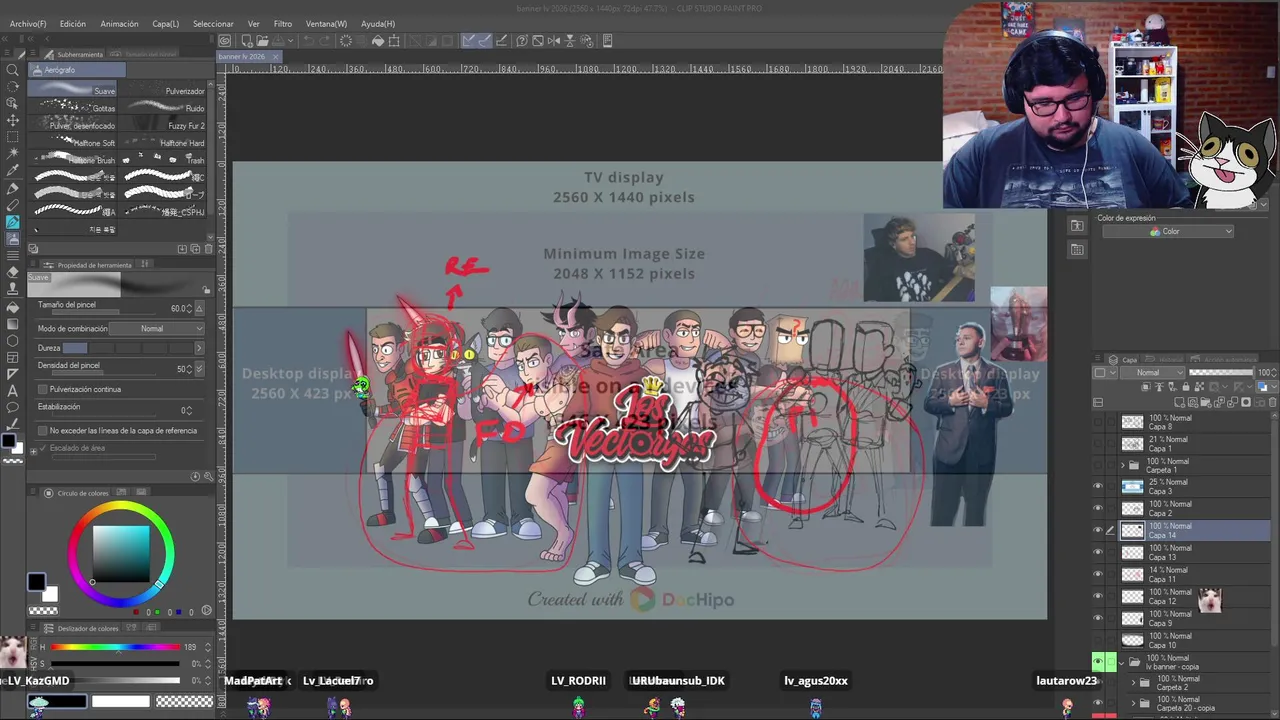
Task: Open the ClipStudio support help icon
Action: point(521,41)
